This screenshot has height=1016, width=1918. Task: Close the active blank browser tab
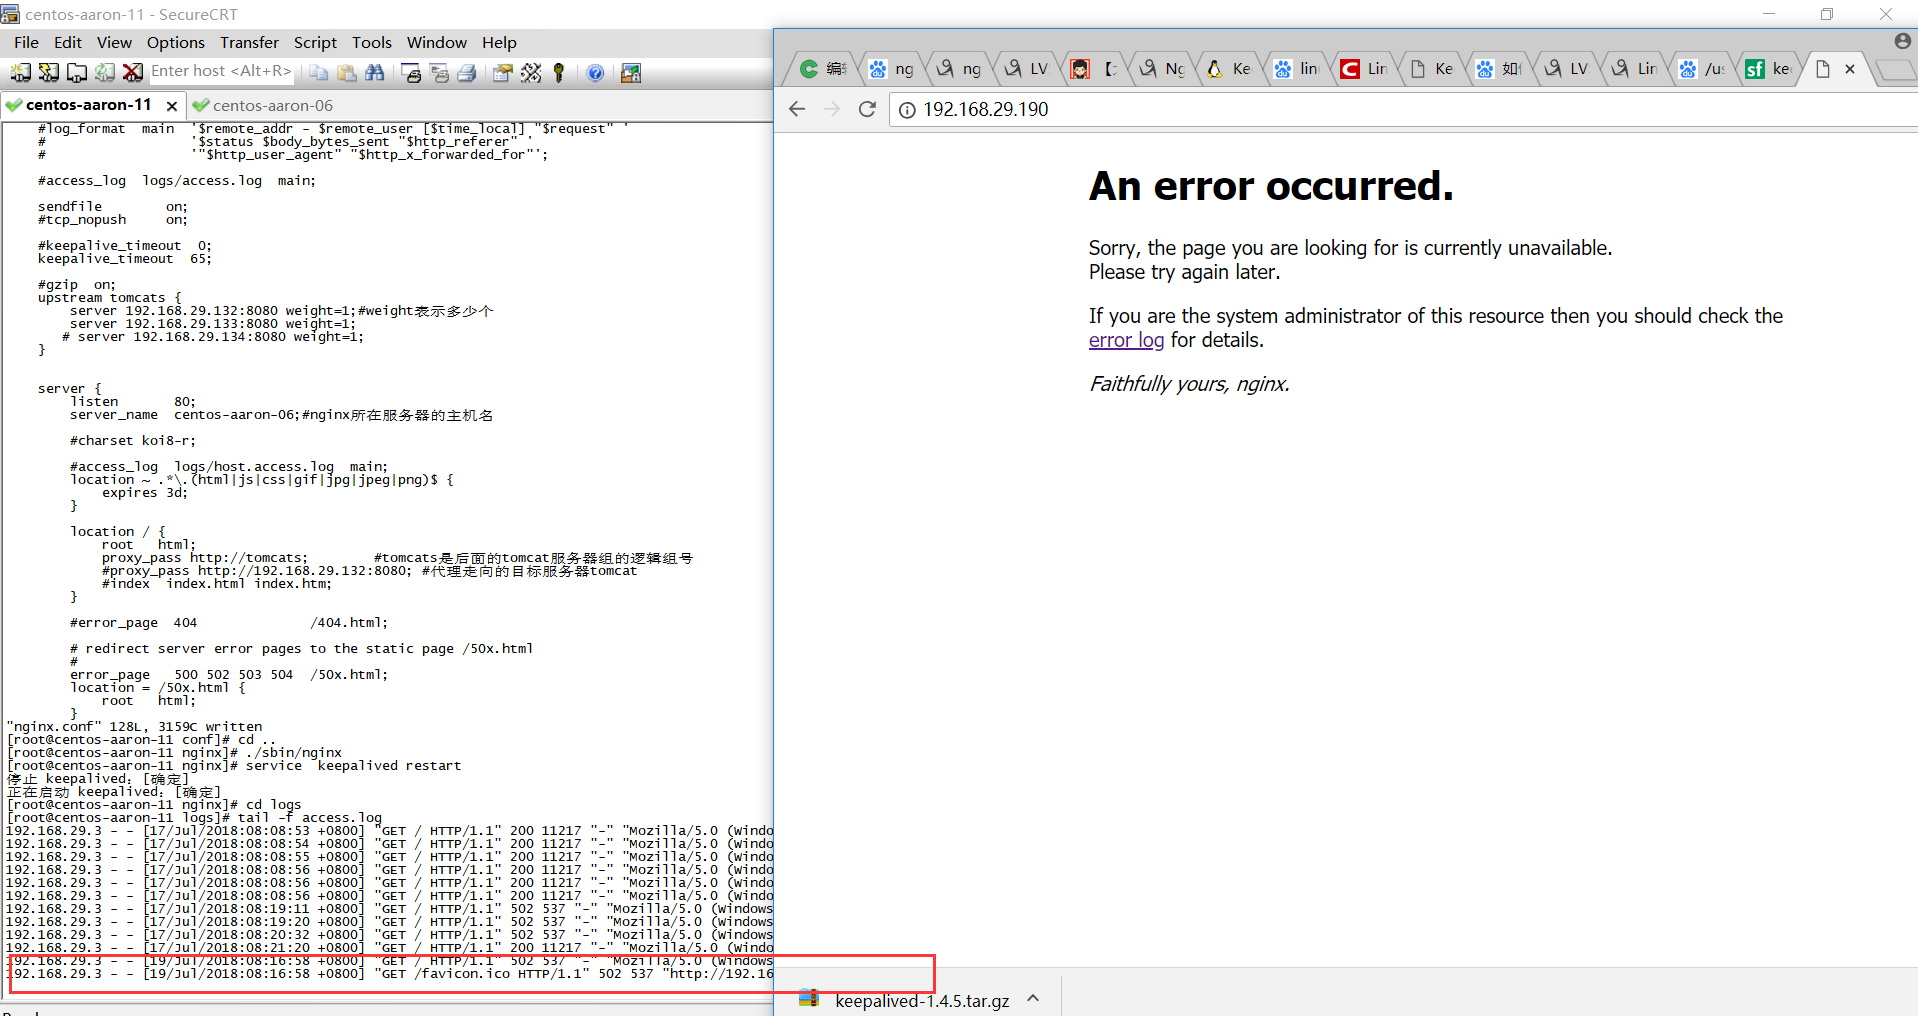coord(1850,69)
